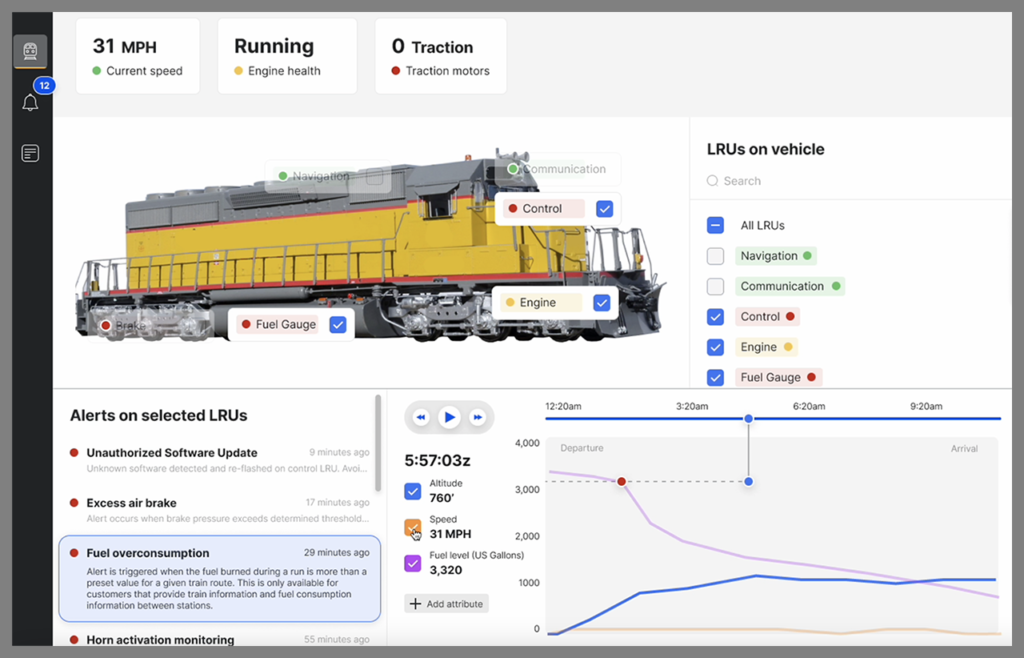
Task: Click the rewind playback button
Action: pos(421,417)
